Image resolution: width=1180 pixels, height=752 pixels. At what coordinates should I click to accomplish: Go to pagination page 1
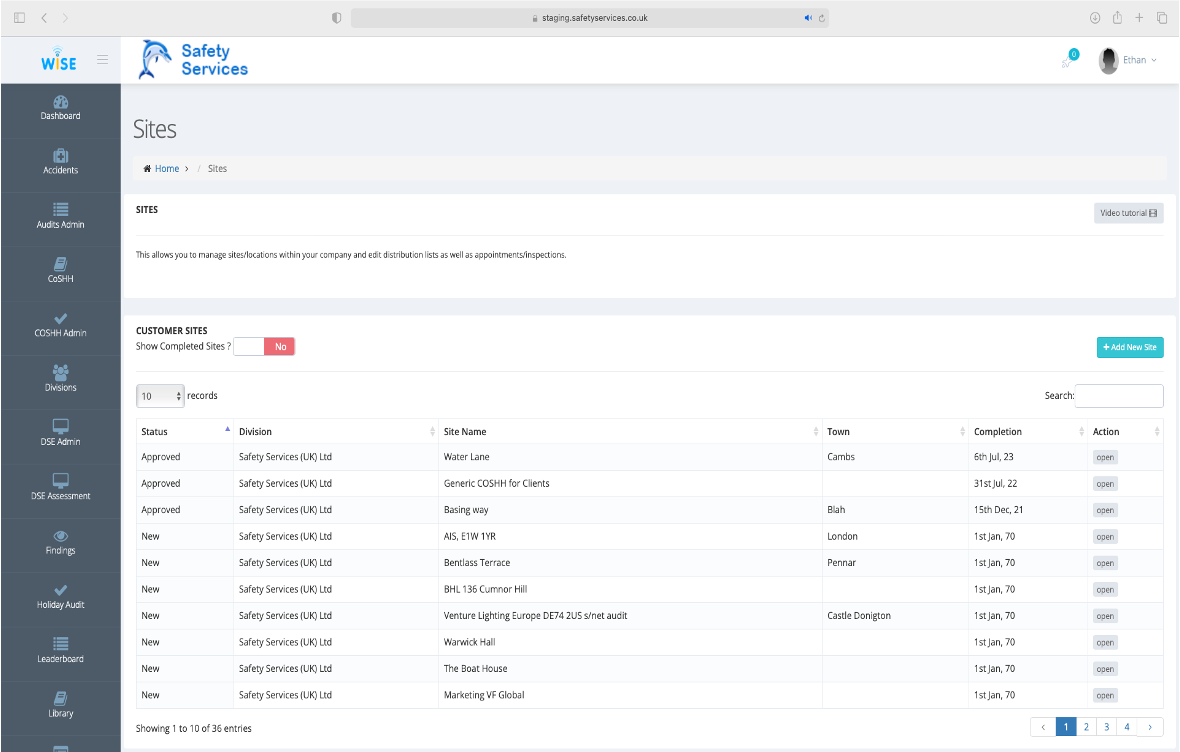coord(1066,727)
